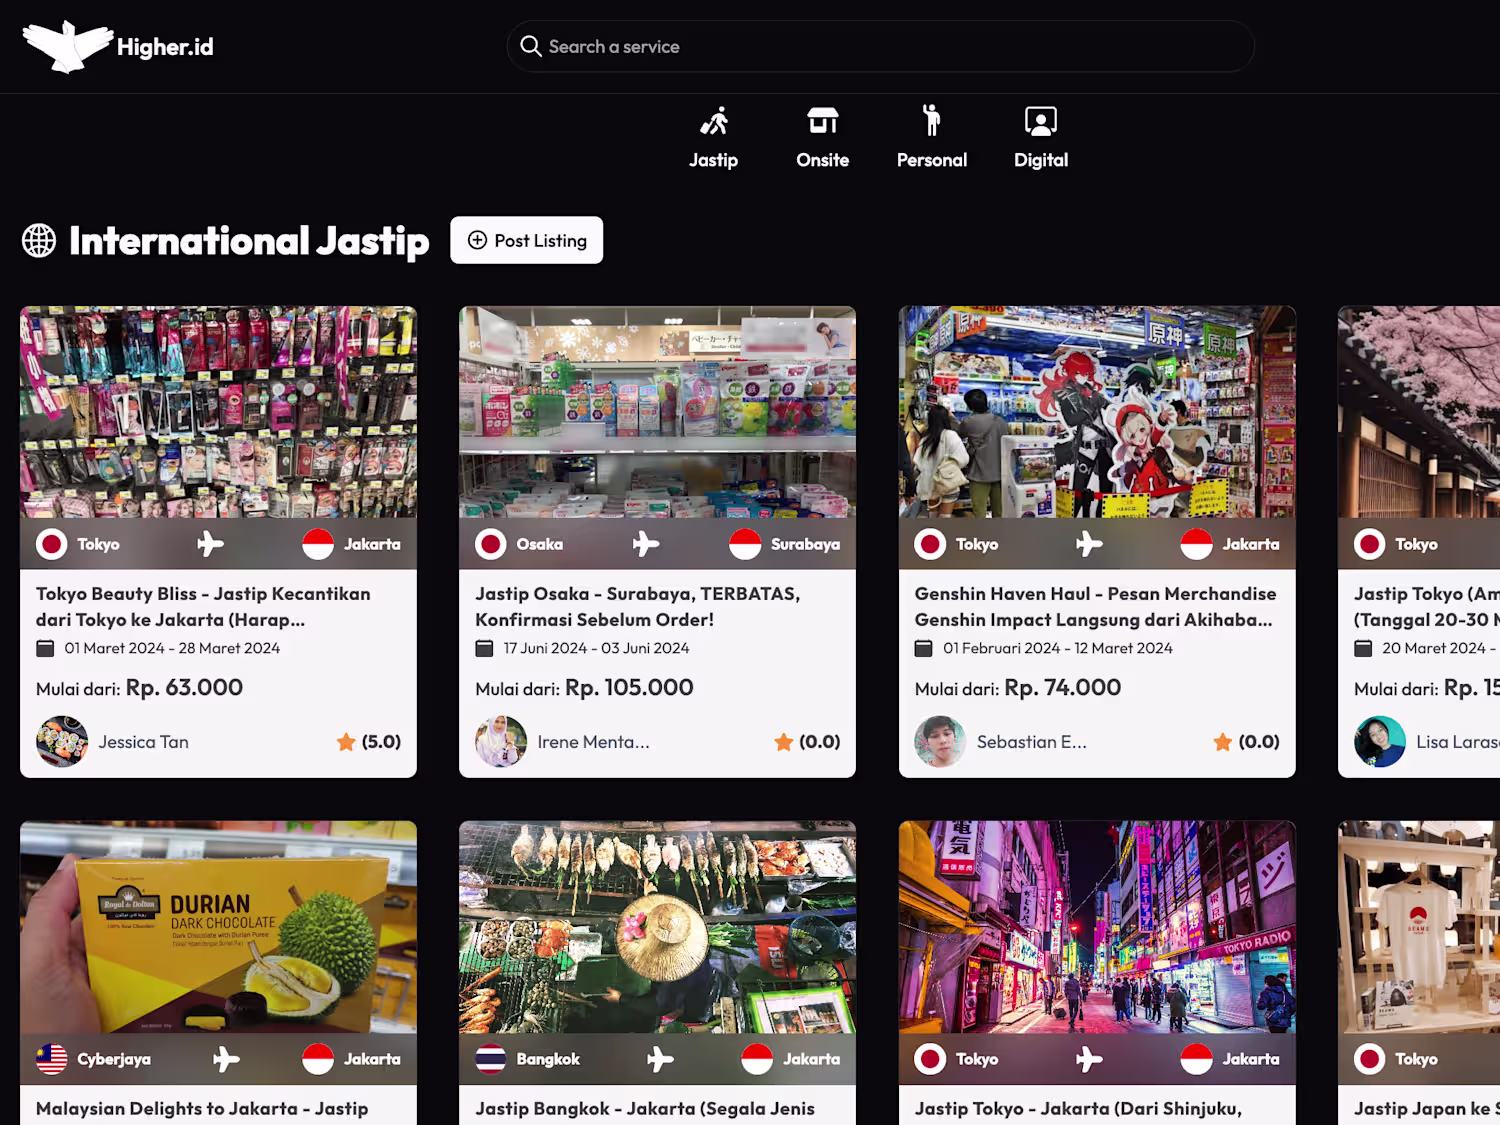
Task: Click the star rating on Jessica Tan's card
Action: (x=369, y=742)
